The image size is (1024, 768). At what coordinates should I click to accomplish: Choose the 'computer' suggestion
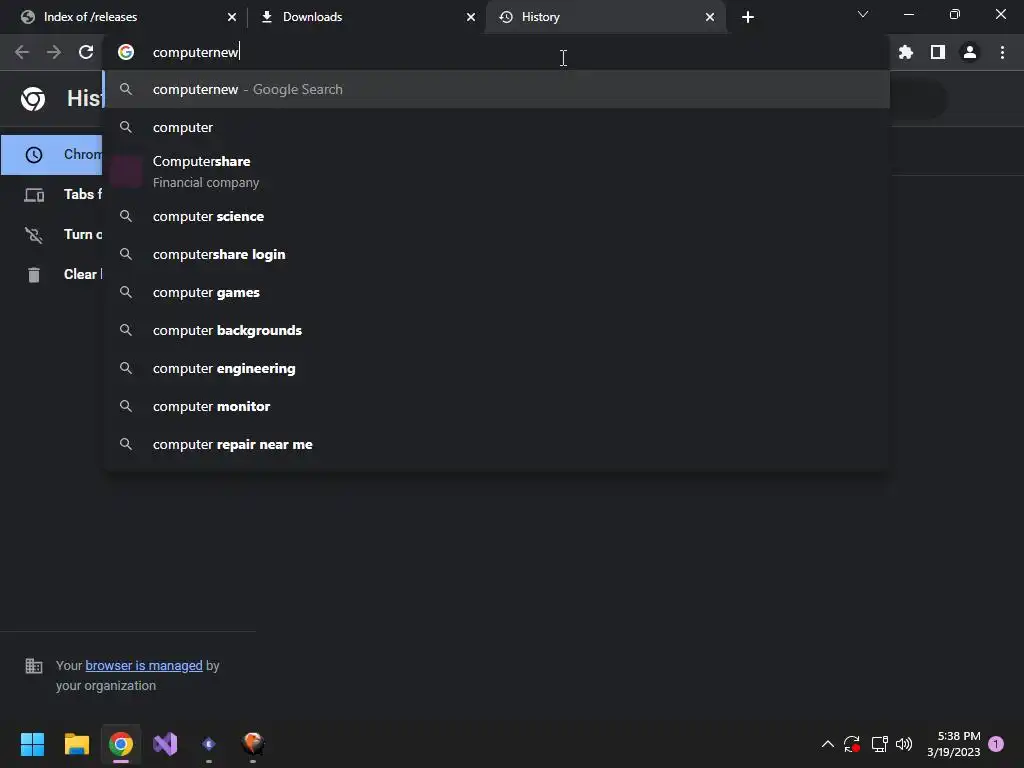click(x=498, y=127)
